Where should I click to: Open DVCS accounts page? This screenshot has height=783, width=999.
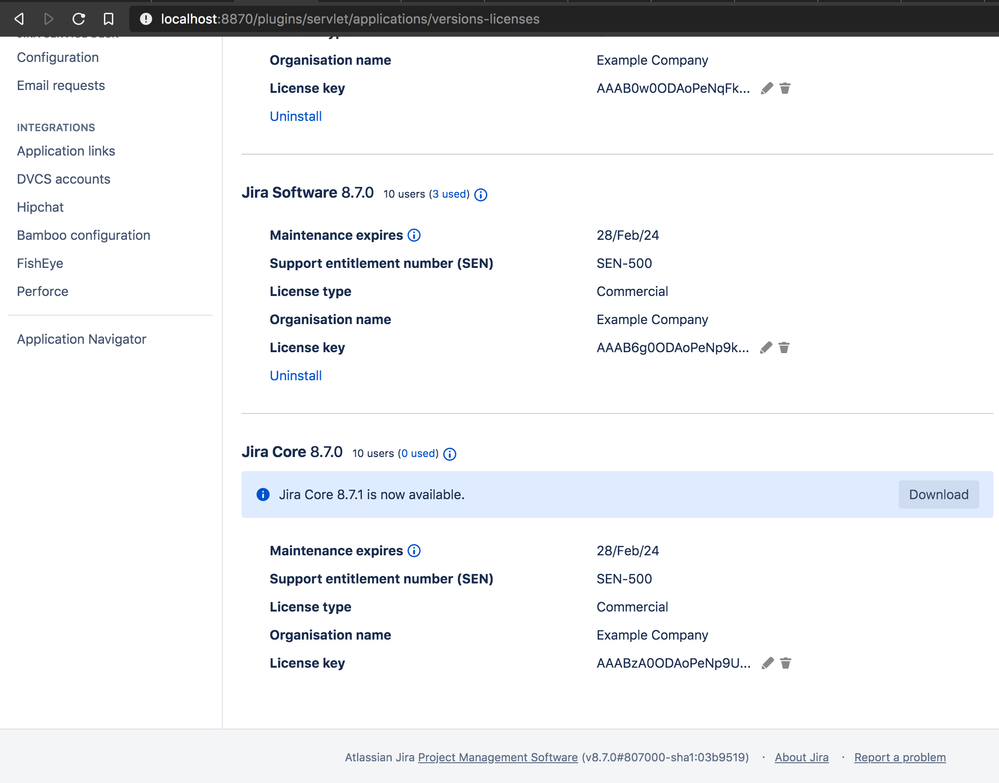pos(64,179)
